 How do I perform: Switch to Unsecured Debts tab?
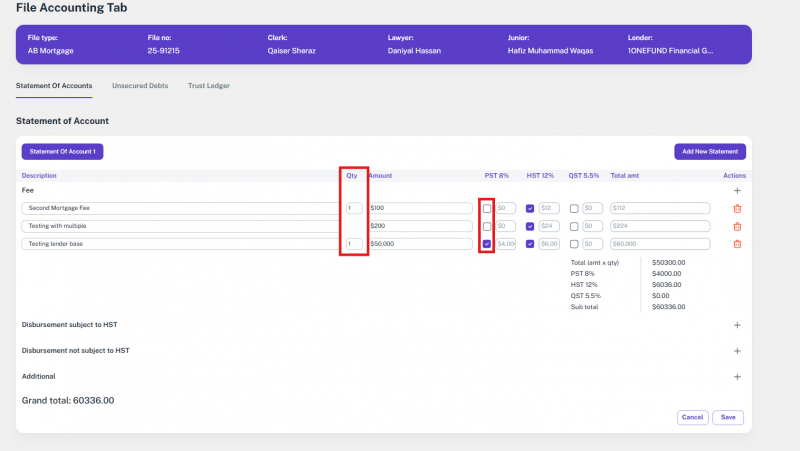140,86
